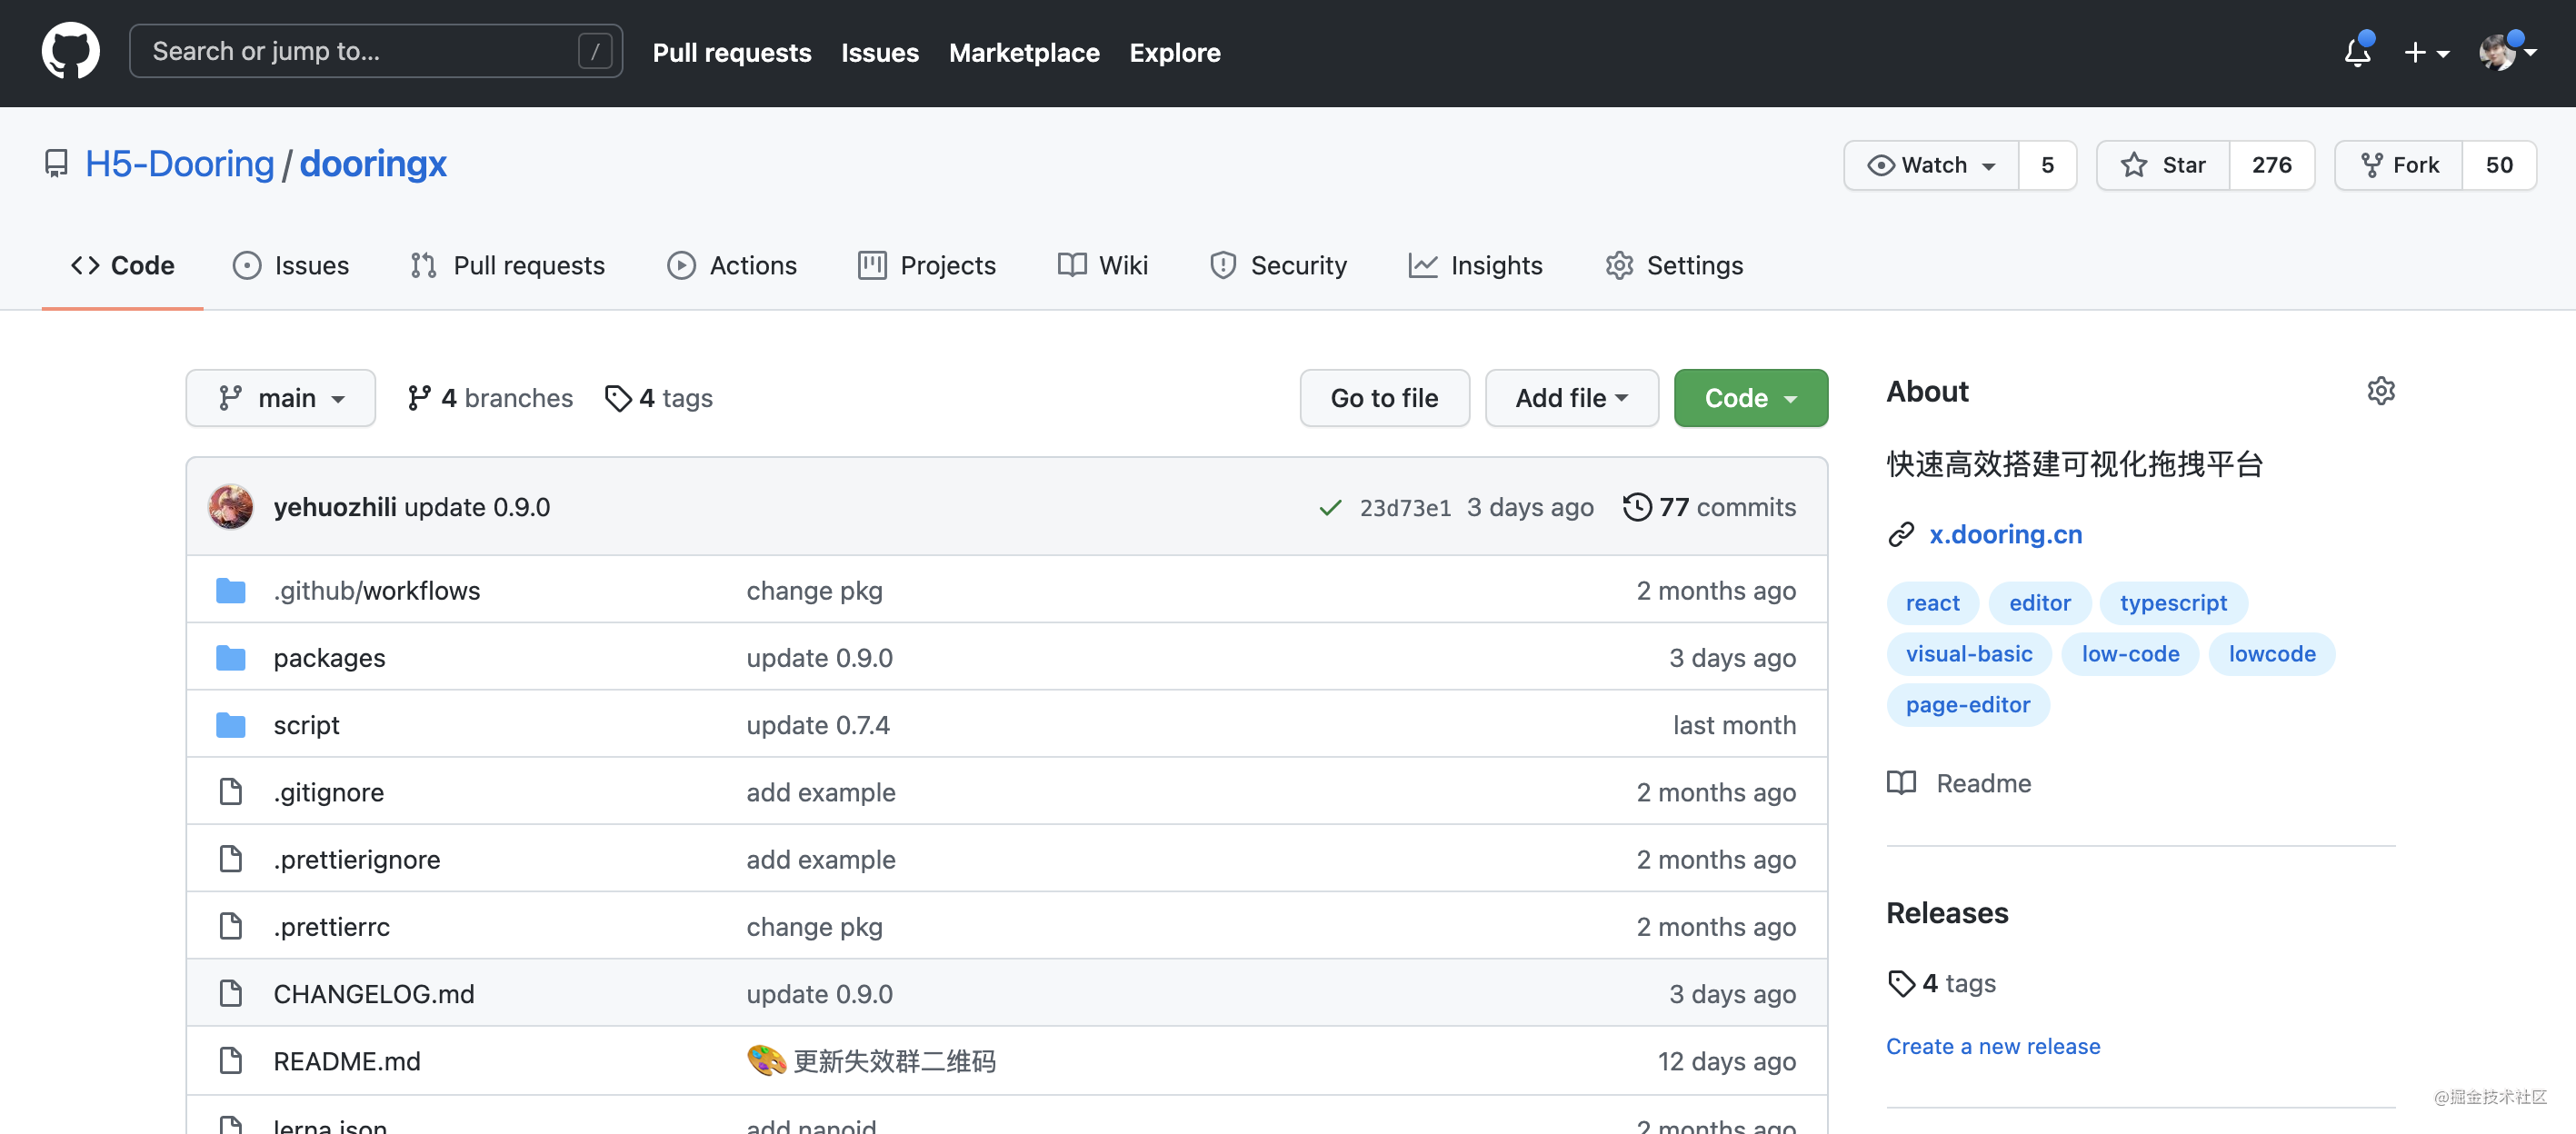Click the 4 tags icon beside branches
This screenshot has width=2576, height=1134.
click(618, 398)
